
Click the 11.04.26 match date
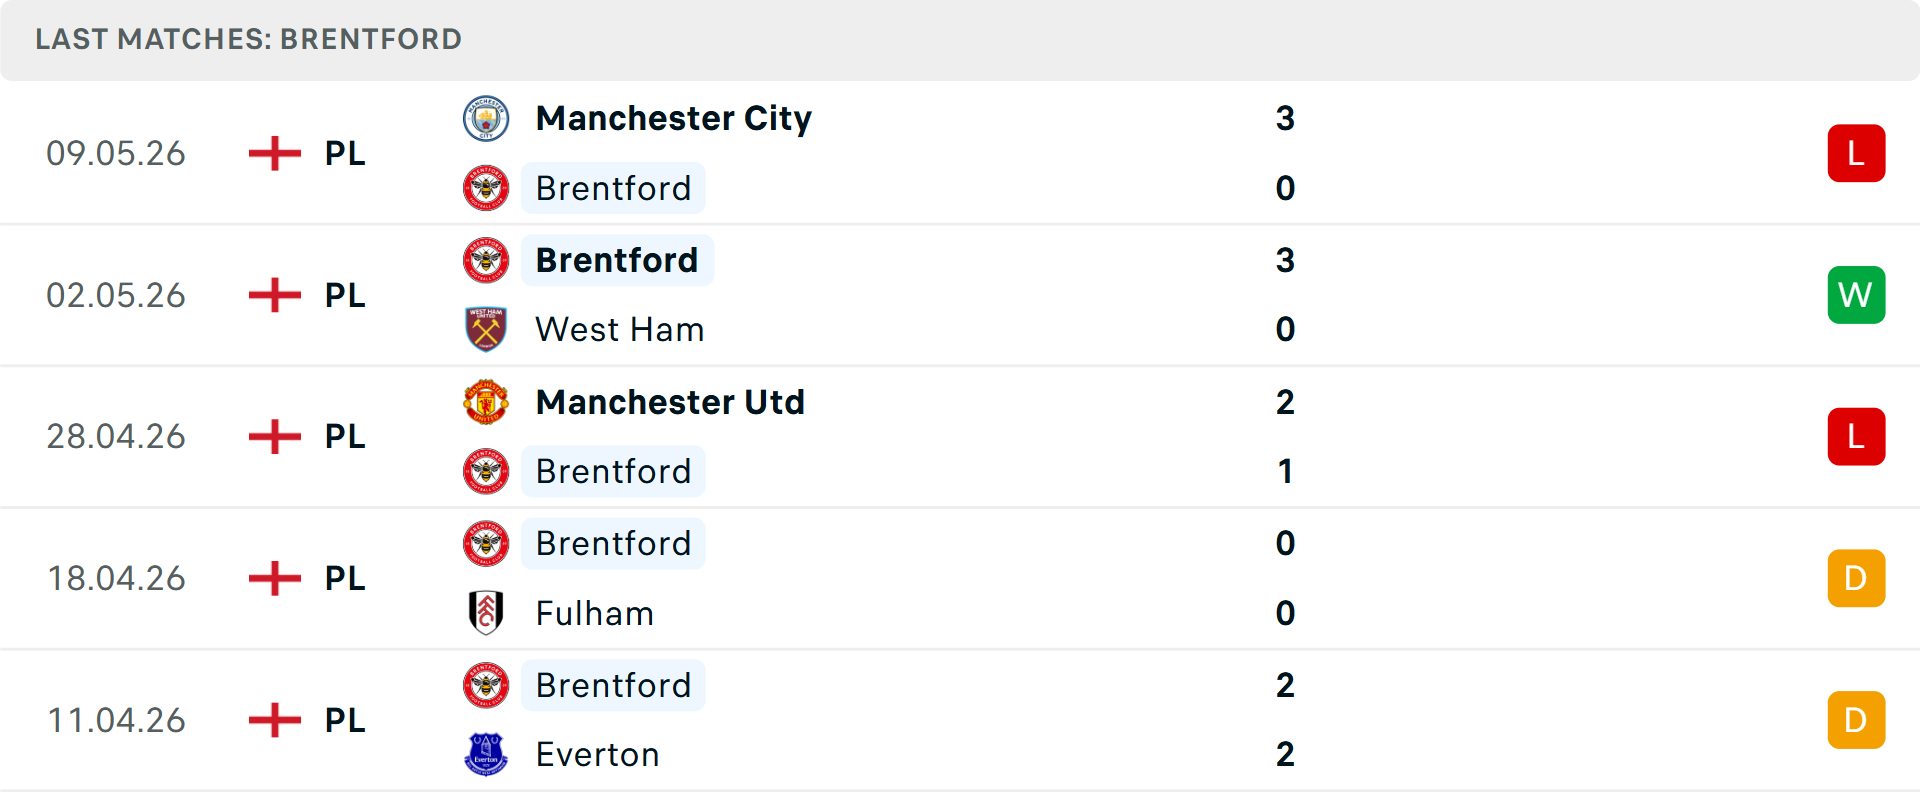click(x=116, y=720)
